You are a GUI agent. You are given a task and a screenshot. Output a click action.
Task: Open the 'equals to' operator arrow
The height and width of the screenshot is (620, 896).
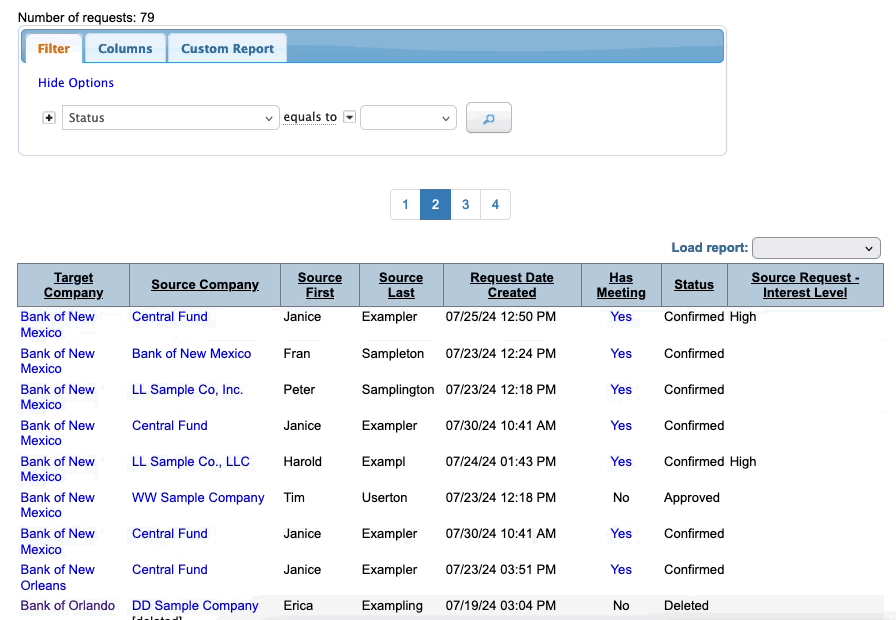[x=349, y=117]
